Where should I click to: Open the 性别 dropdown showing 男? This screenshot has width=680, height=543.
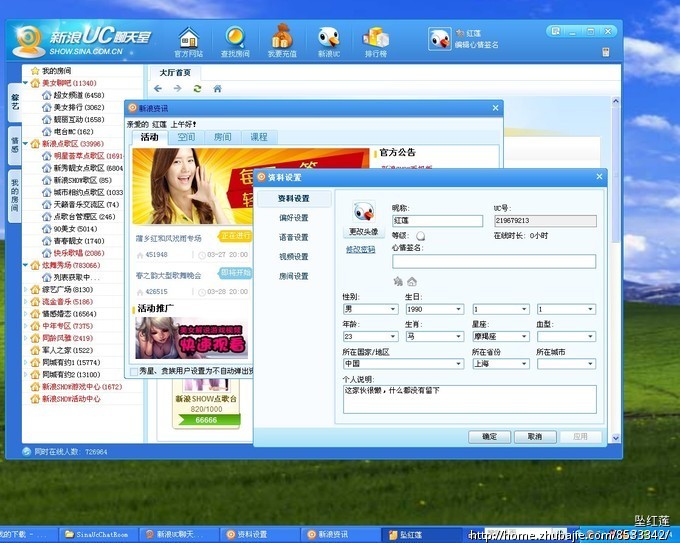tap(370, 309)
